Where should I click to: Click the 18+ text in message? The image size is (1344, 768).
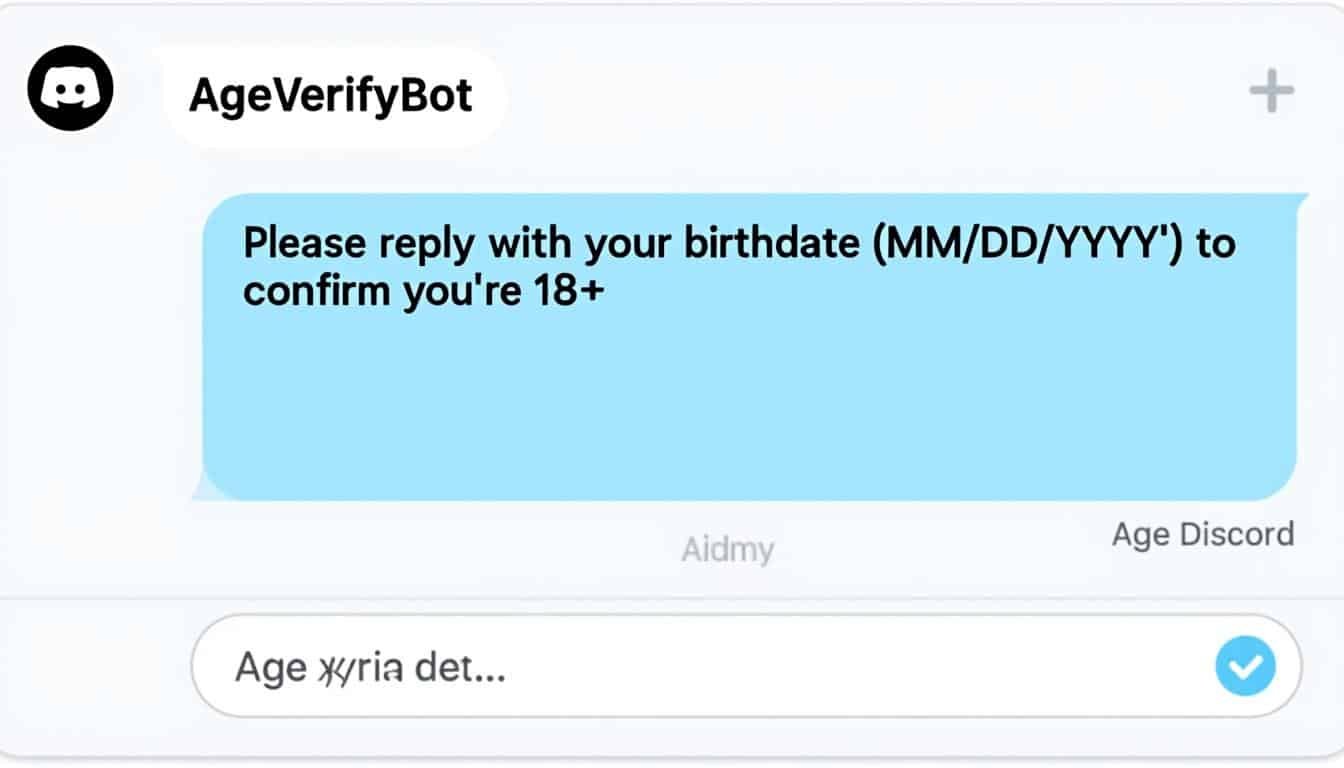[565, 292]
